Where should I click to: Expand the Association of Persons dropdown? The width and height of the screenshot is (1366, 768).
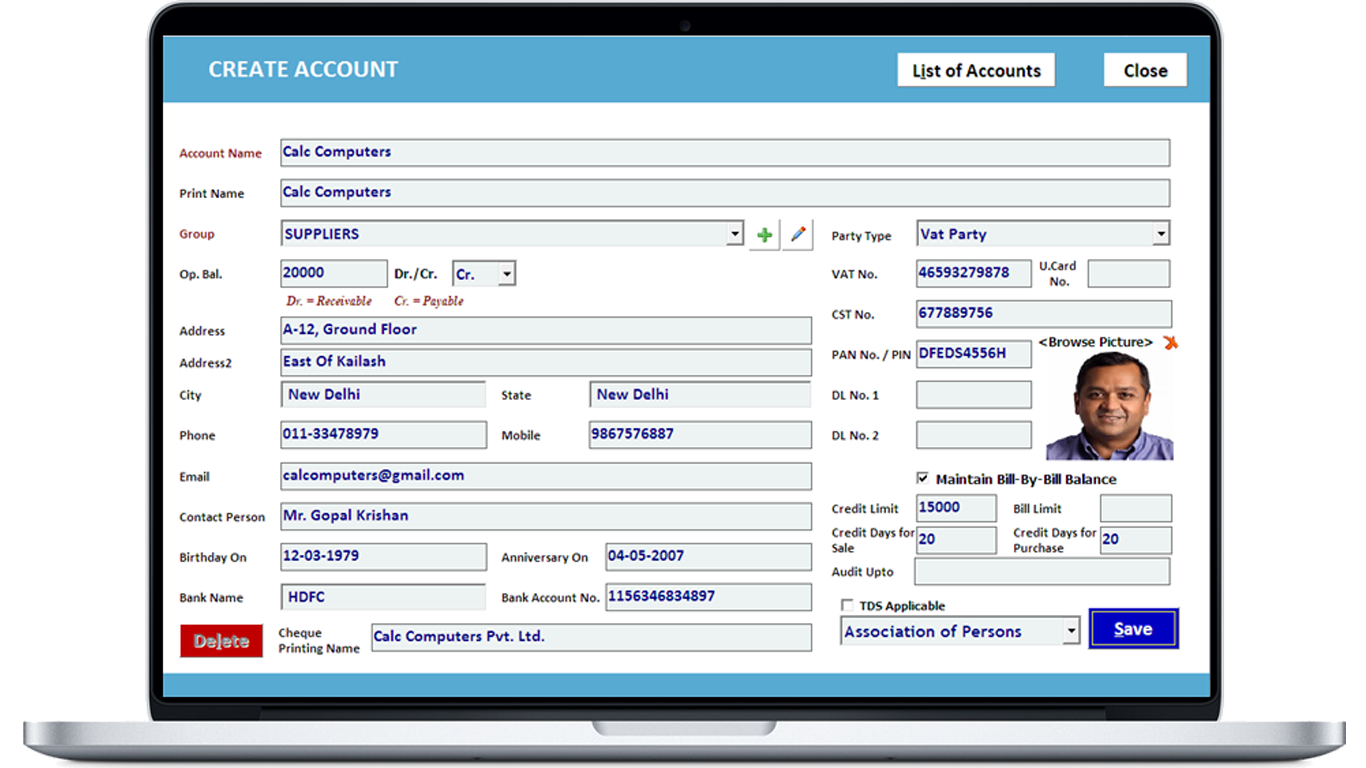click(x=1071, y=632)
